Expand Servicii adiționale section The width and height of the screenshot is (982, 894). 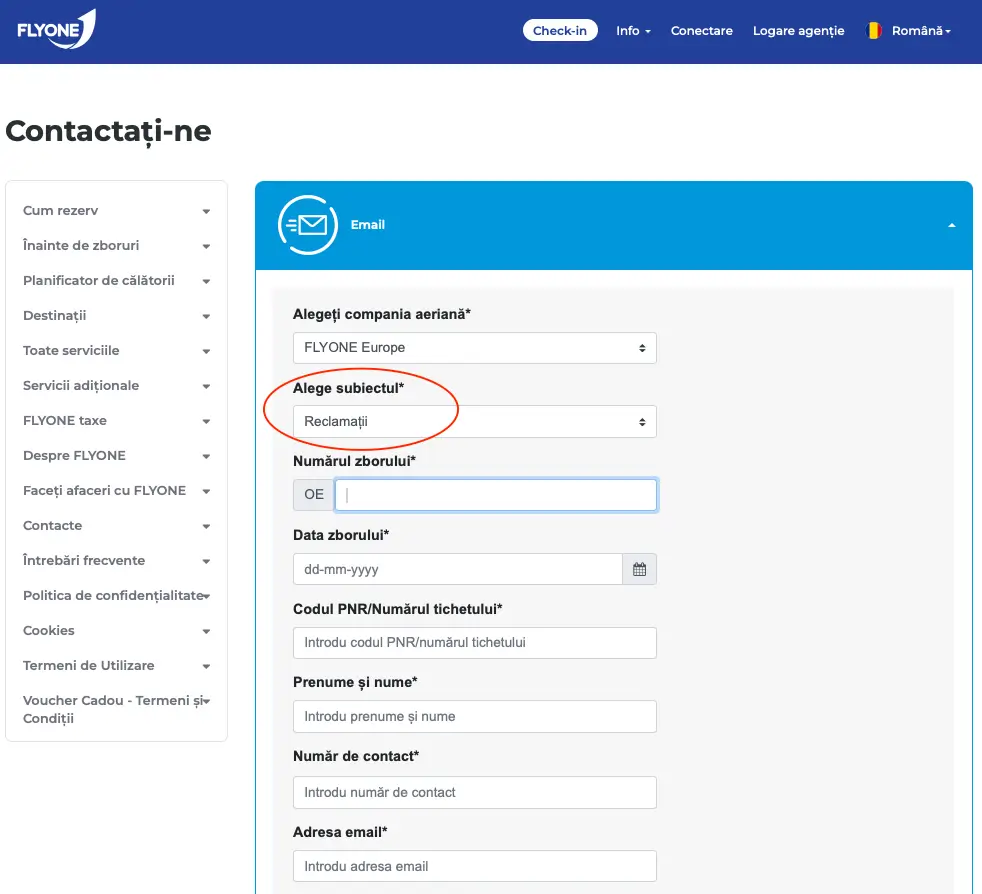116,386
